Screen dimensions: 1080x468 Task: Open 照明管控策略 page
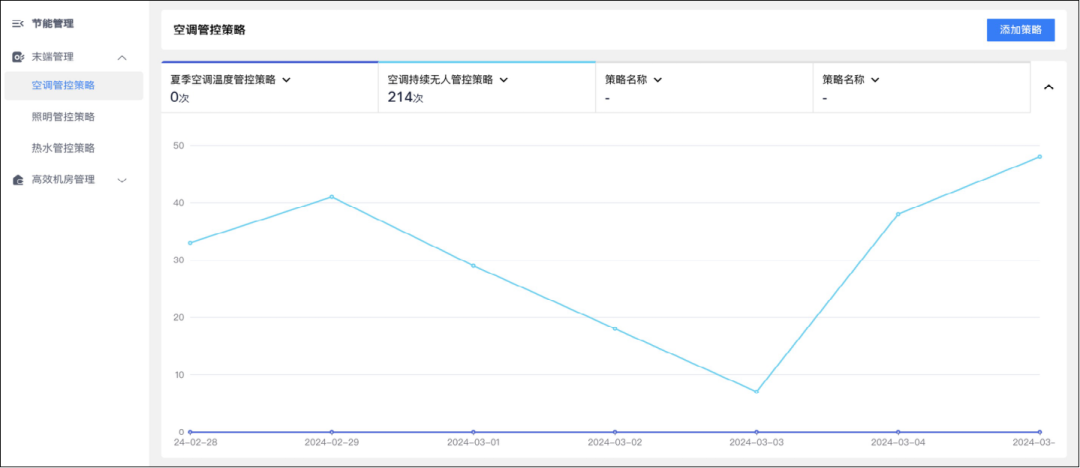pyautogui.click(x=63, y=117)
